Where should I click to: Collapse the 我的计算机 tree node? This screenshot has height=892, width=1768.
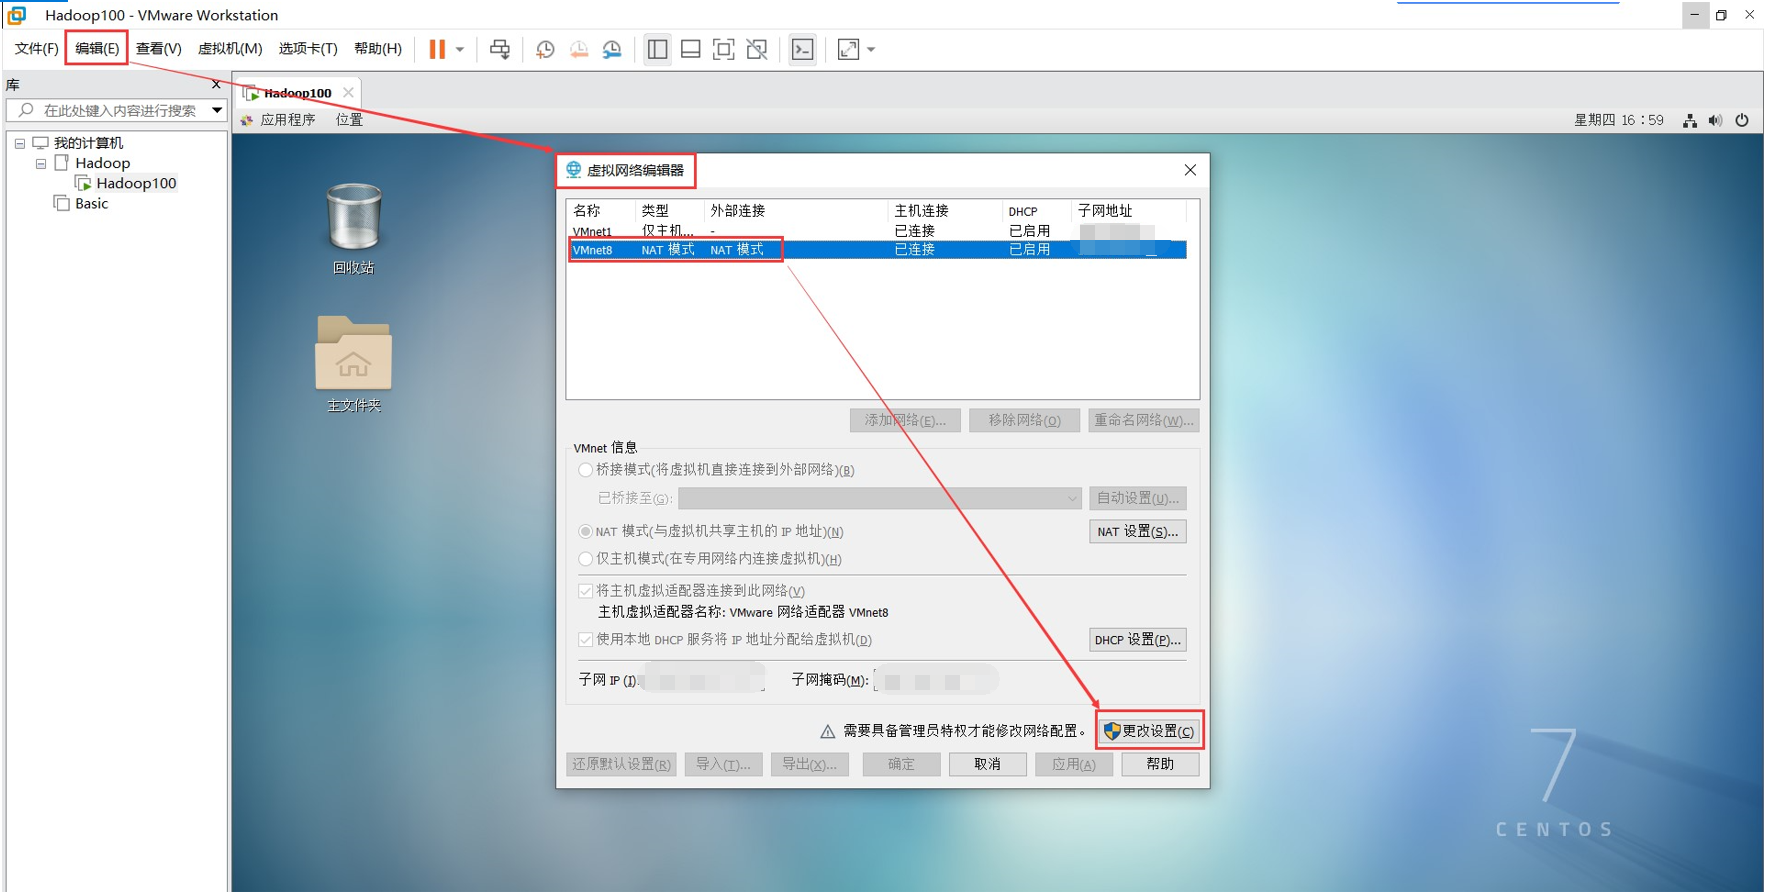coord(20,143)
